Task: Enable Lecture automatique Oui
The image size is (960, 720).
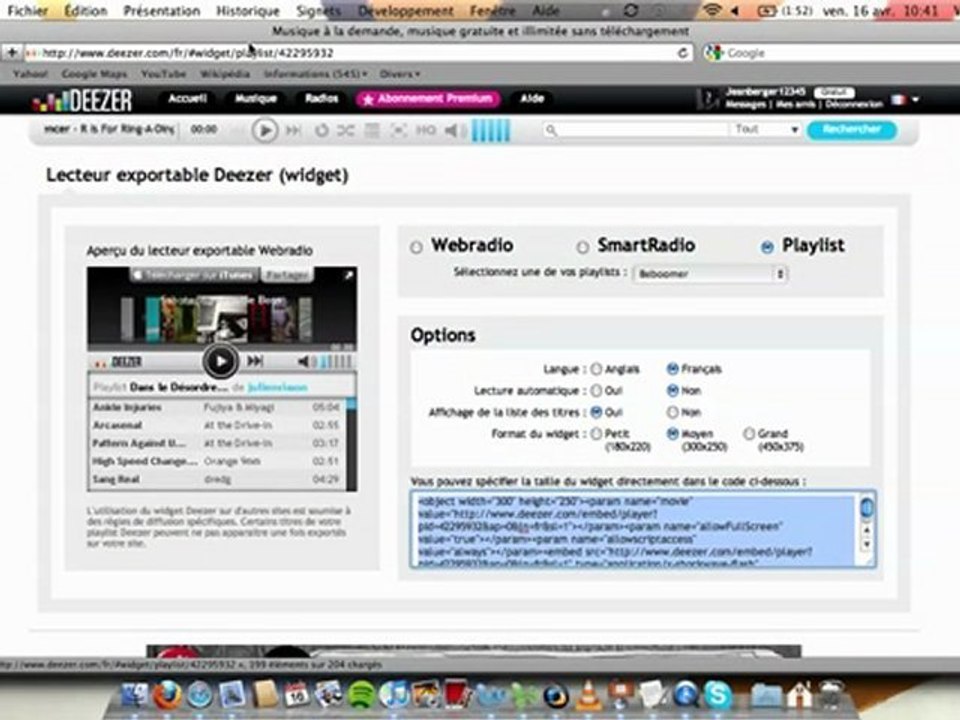Action: pos(596,391)
